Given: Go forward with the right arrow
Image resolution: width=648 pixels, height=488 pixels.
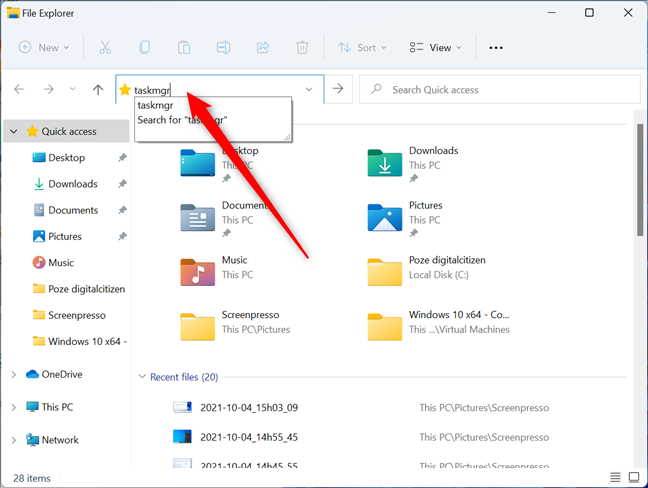Looking at the screenshot, I should coord(48,89).
